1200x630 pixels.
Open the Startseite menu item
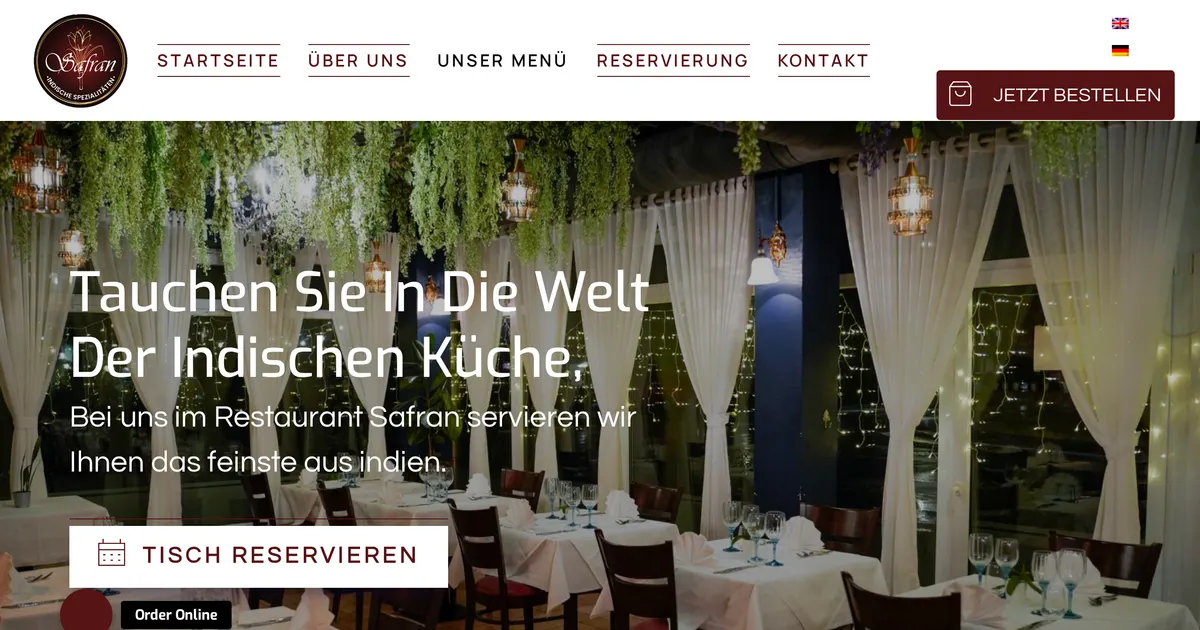coord(218,60)
